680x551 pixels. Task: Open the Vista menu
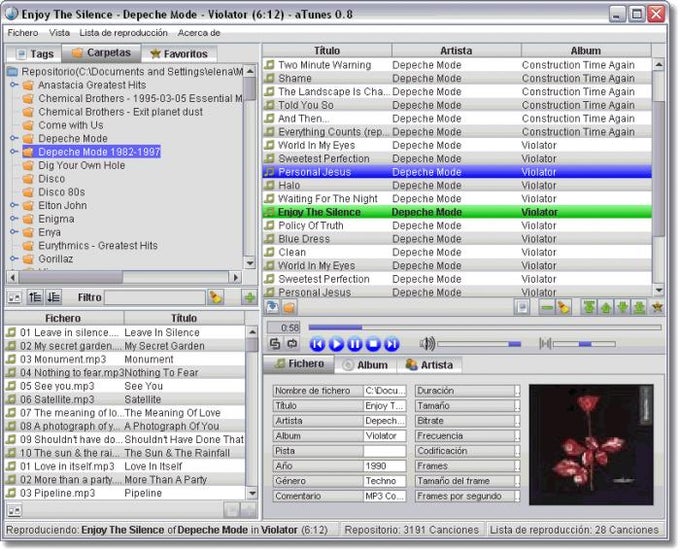(59, 33)
